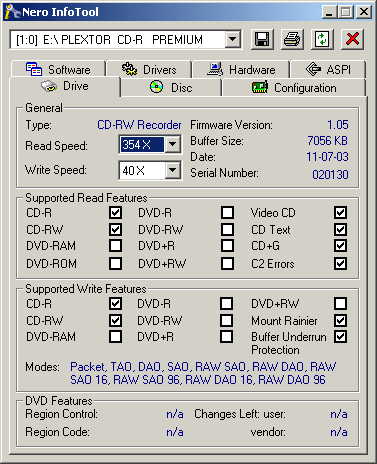Minimize the Nero InfoTool window
The height and width of the screenshot is (464, 377).
[329, 12]
